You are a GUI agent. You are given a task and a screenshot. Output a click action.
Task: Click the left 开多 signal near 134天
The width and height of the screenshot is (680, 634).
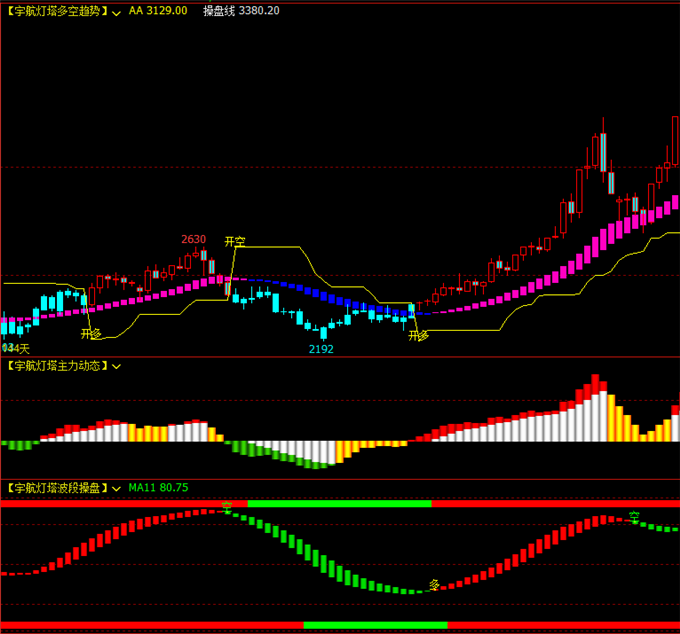(91, 334)
